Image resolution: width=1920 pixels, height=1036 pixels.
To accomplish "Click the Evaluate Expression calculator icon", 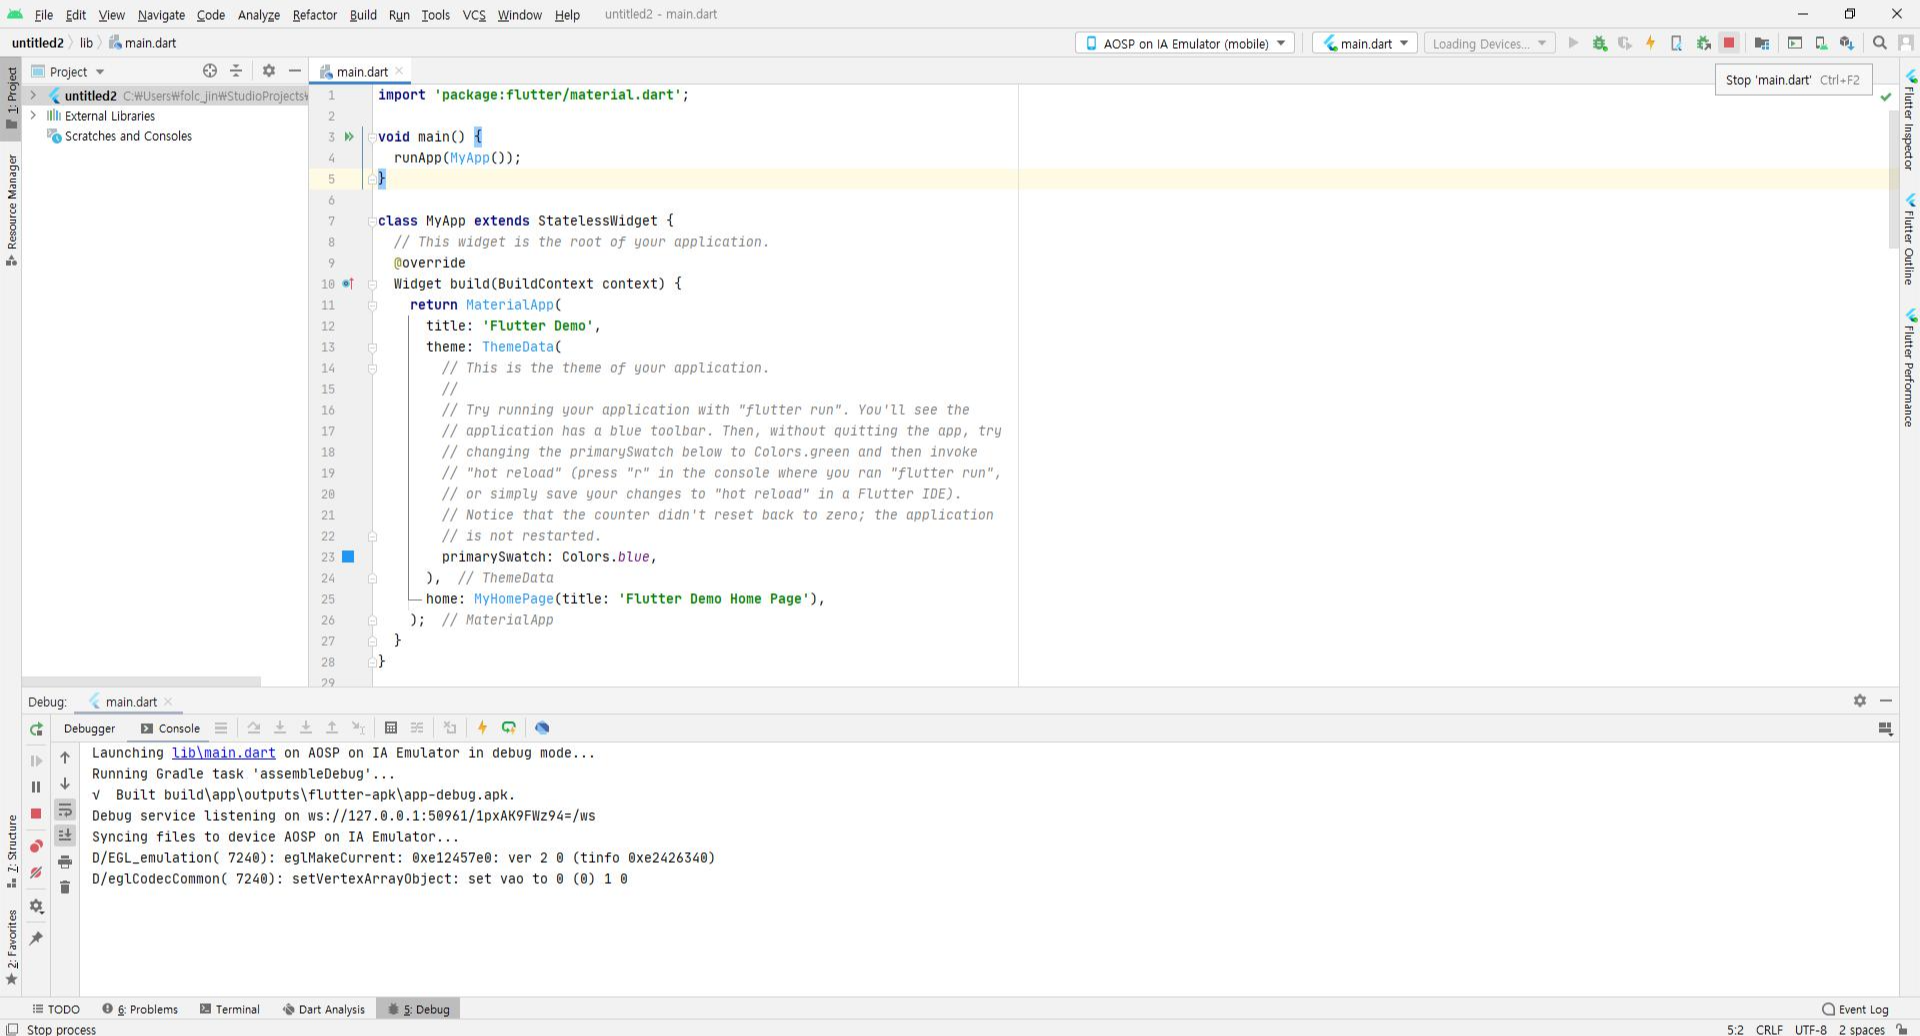I will click(x=391, y=728).
